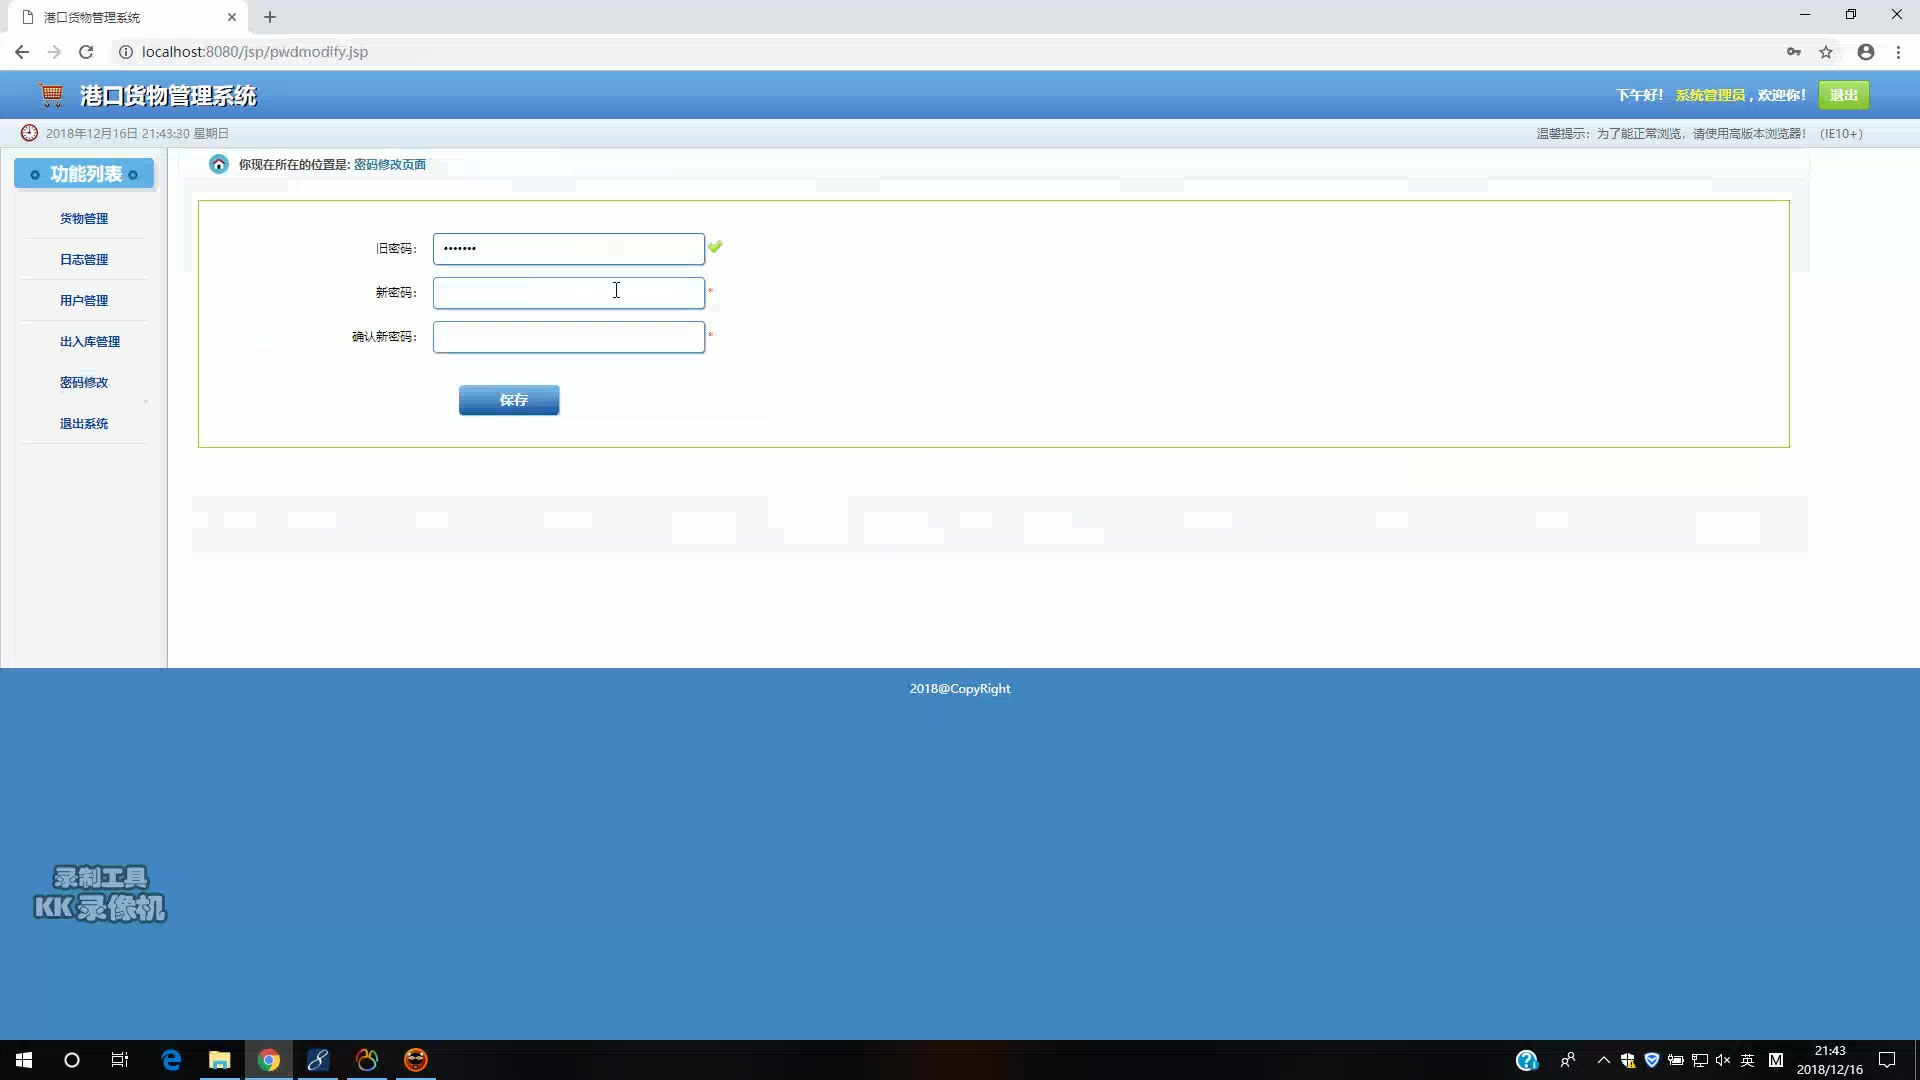
Task: Click the home icon in breadcrumb bar
Action: pos(218,165)
